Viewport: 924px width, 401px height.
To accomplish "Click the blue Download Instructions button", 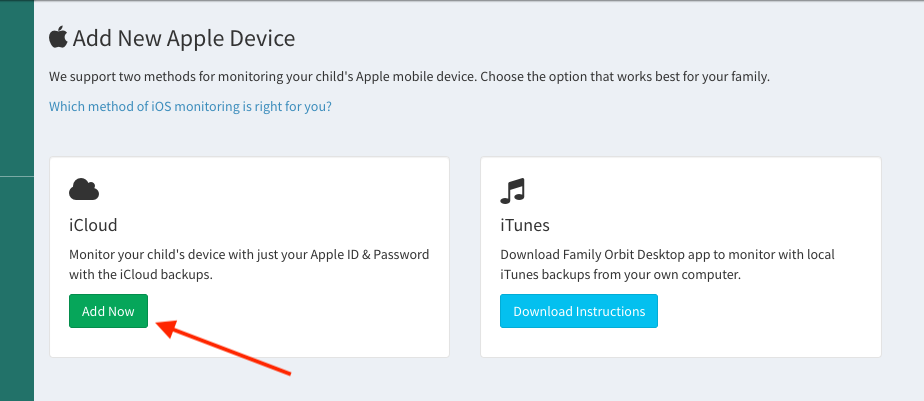I will click(579, 311).
